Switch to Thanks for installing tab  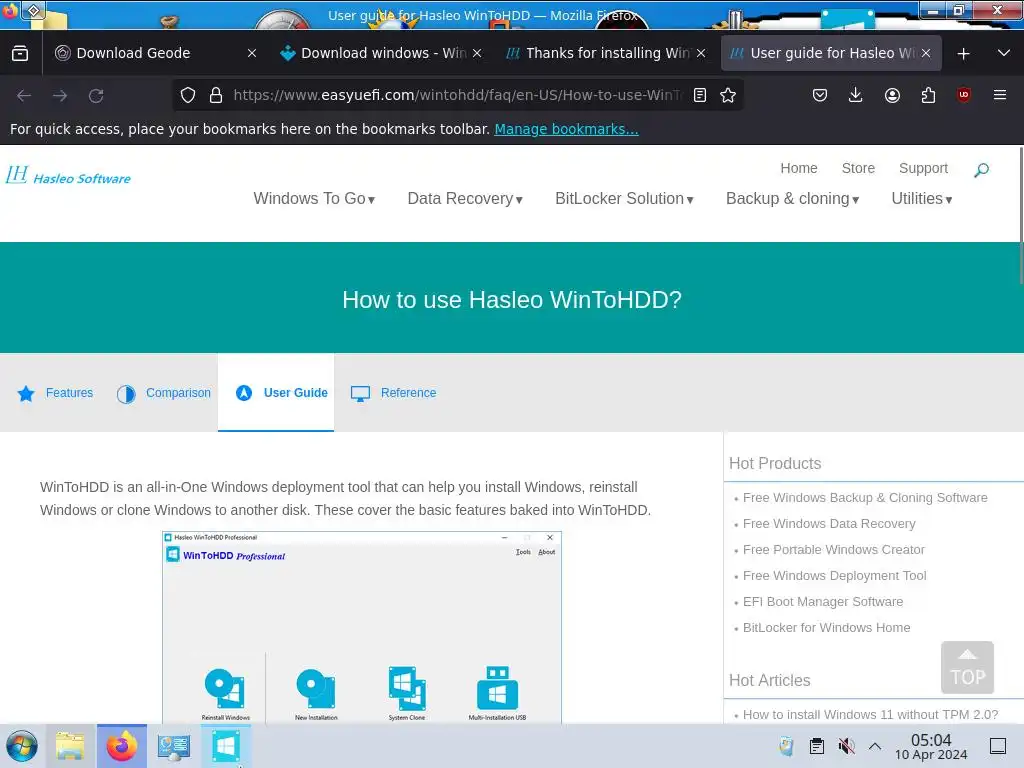tap(607, 54)
